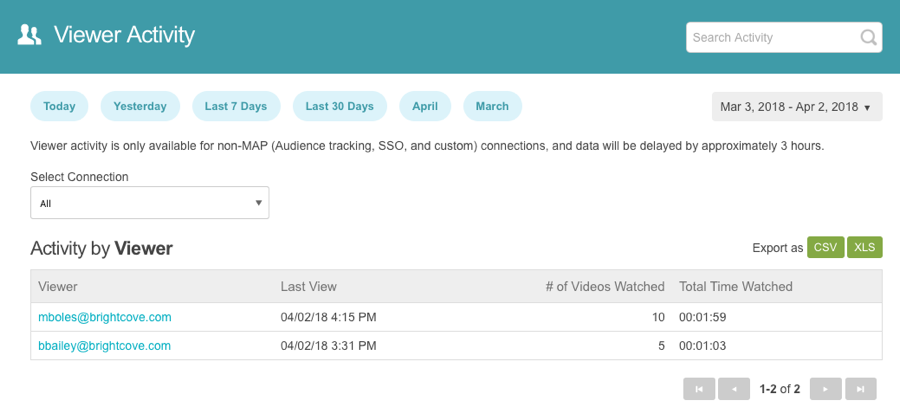Export viewer activity as XLS

tap(864, 248)
